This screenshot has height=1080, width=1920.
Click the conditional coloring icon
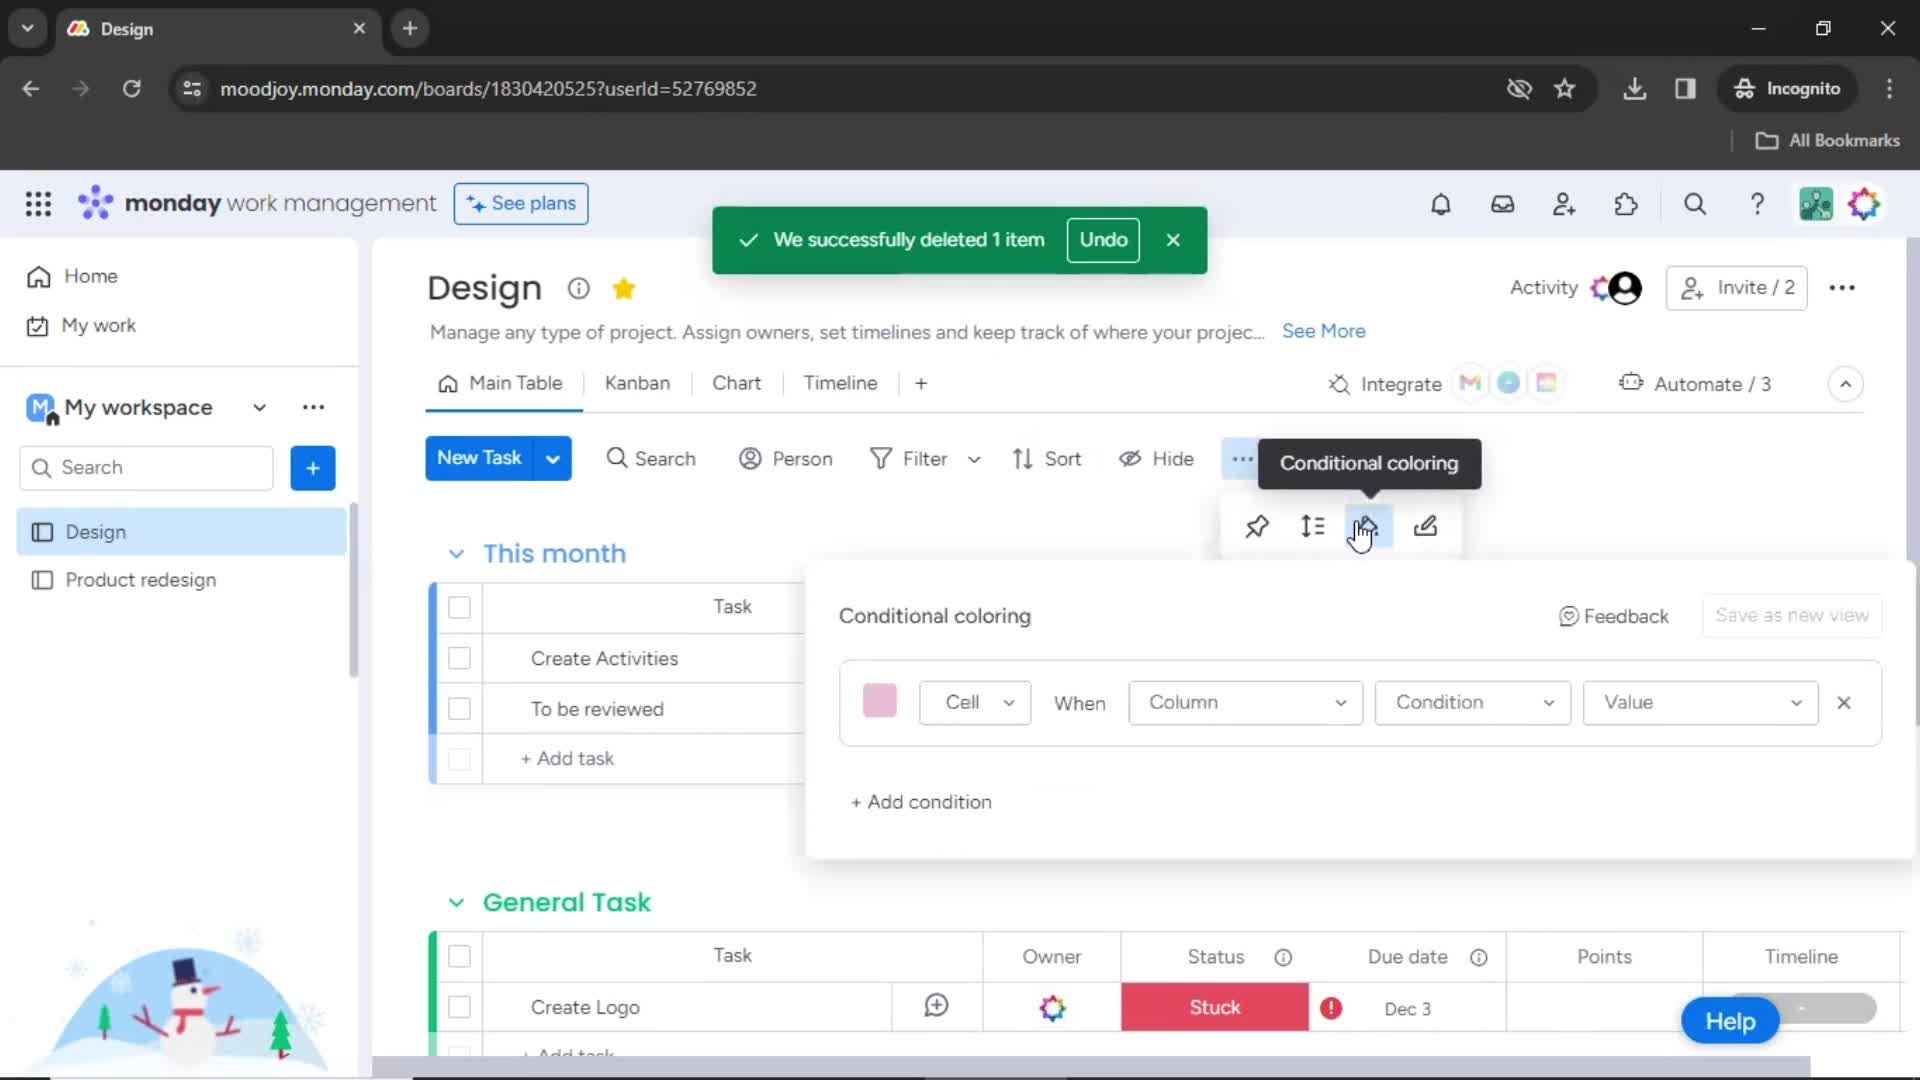[1367, 526]
